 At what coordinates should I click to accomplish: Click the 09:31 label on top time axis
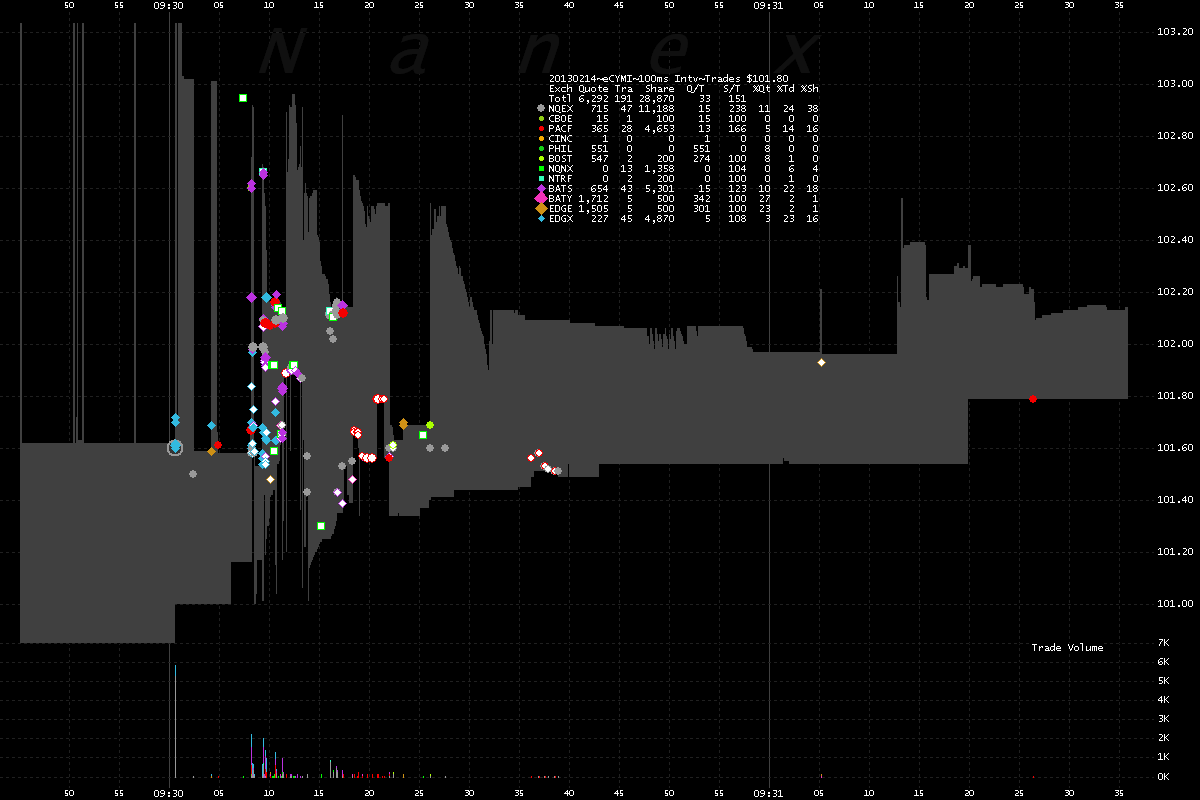[769, 6]
